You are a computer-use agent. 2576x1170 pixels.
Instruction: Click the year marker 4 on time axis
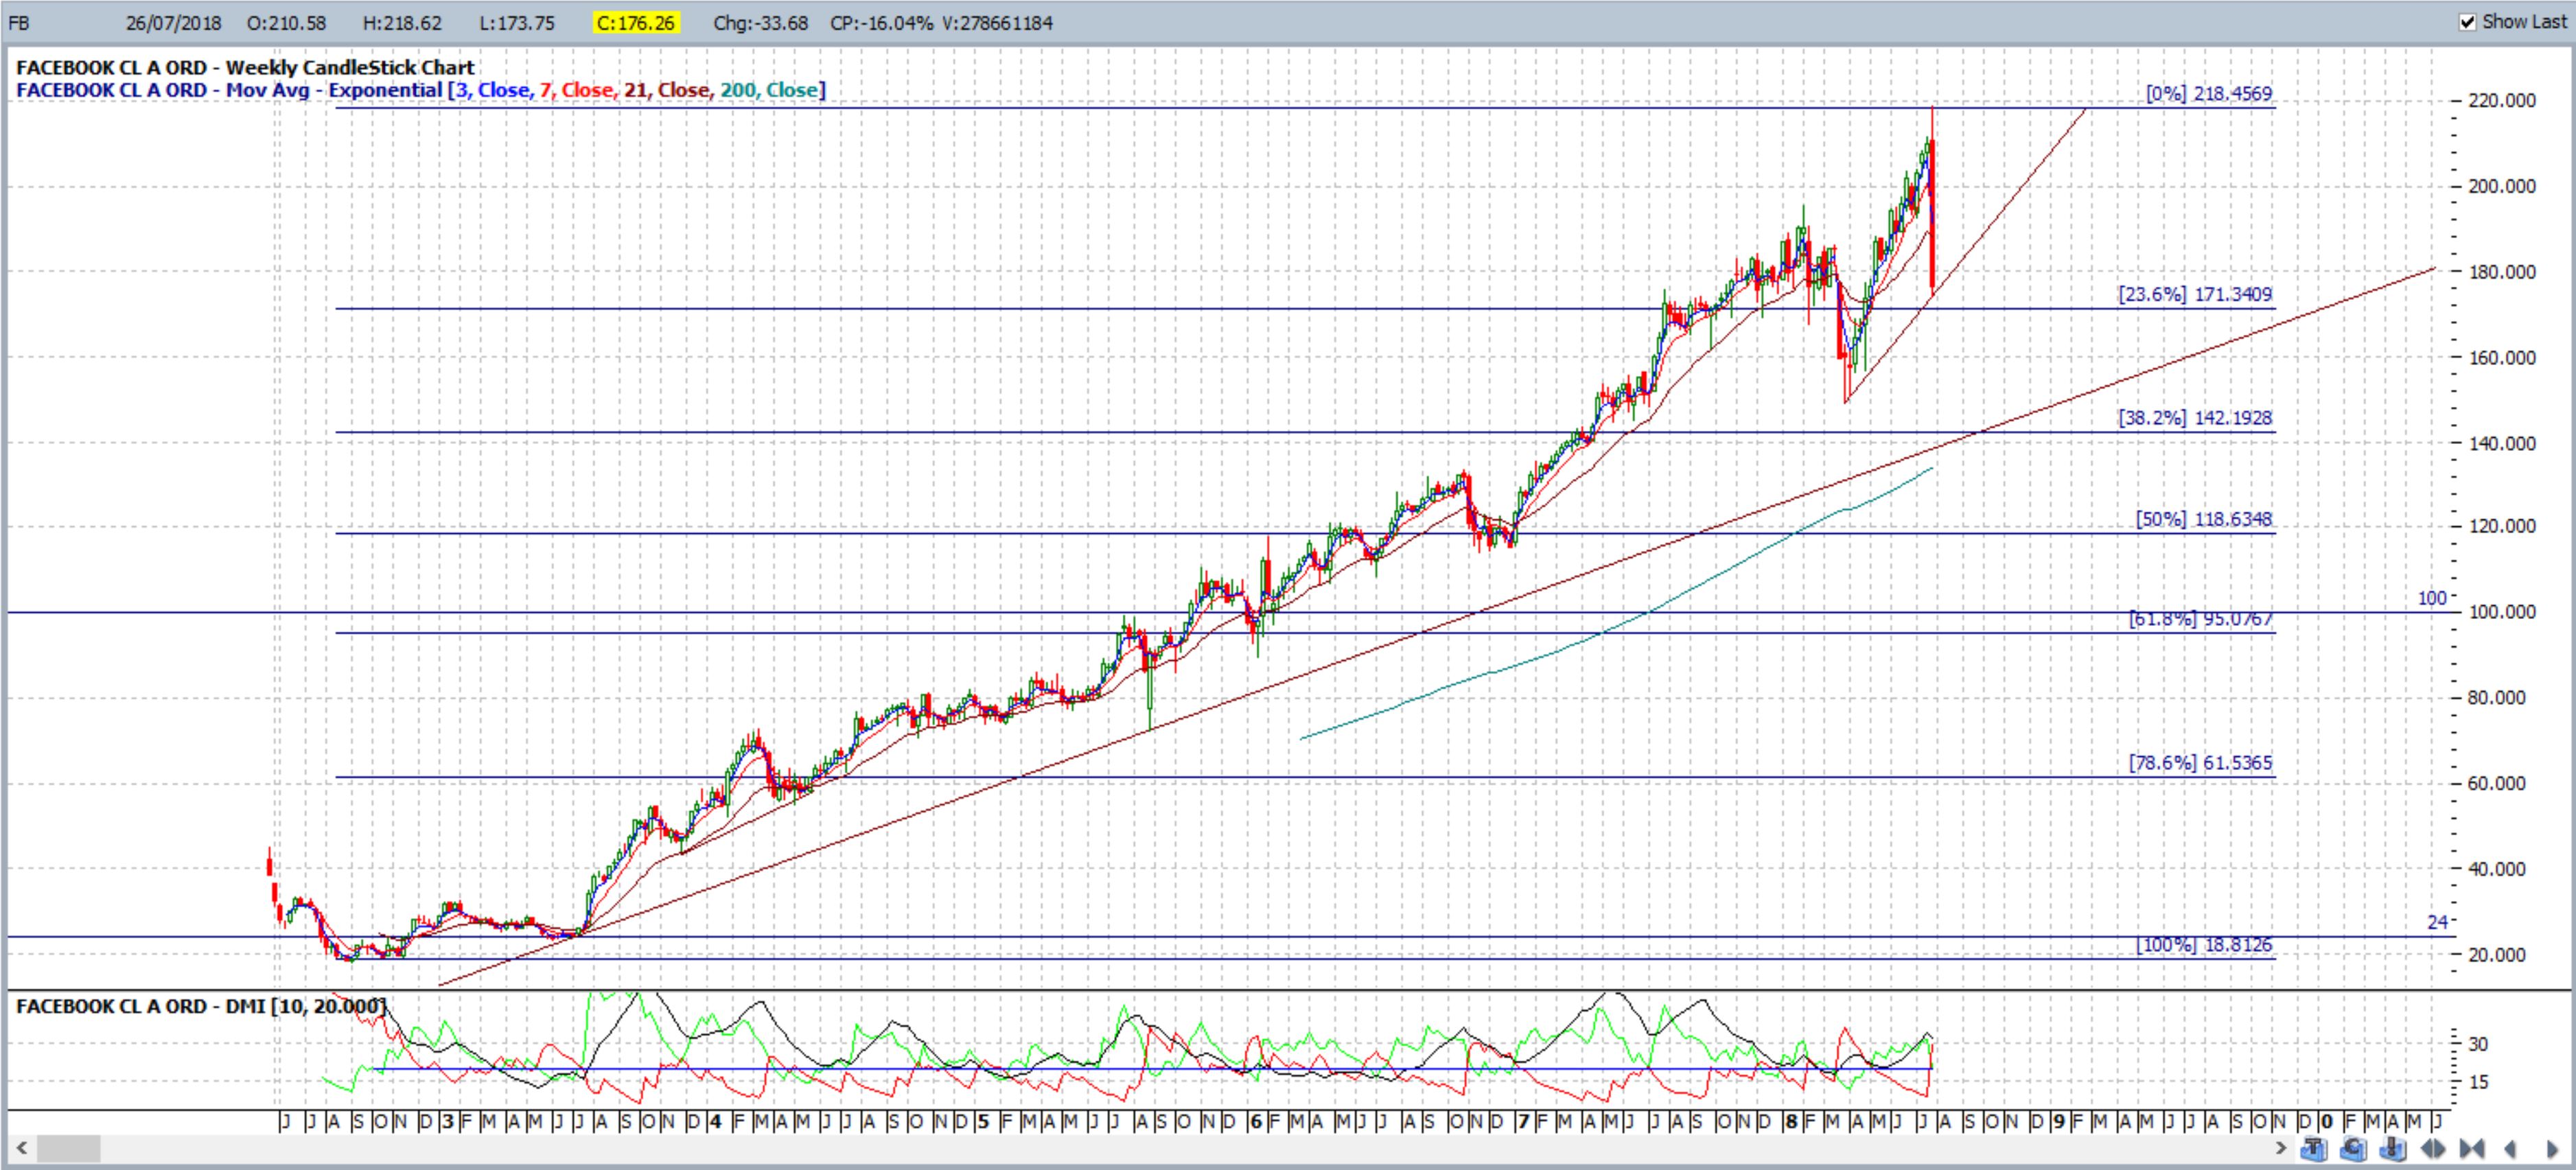715,1121
